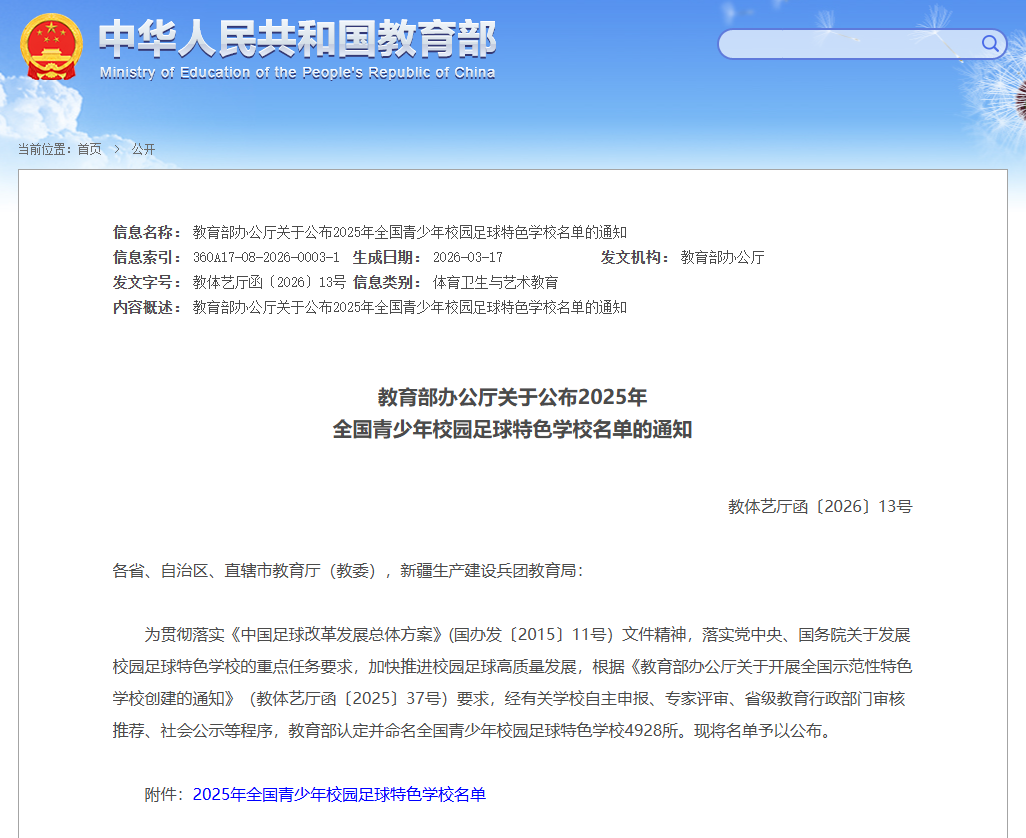The width and height of the screenshot is (1026, 838).
Task: Click the breadcrumb chevron separator
Action: point(117,149)
